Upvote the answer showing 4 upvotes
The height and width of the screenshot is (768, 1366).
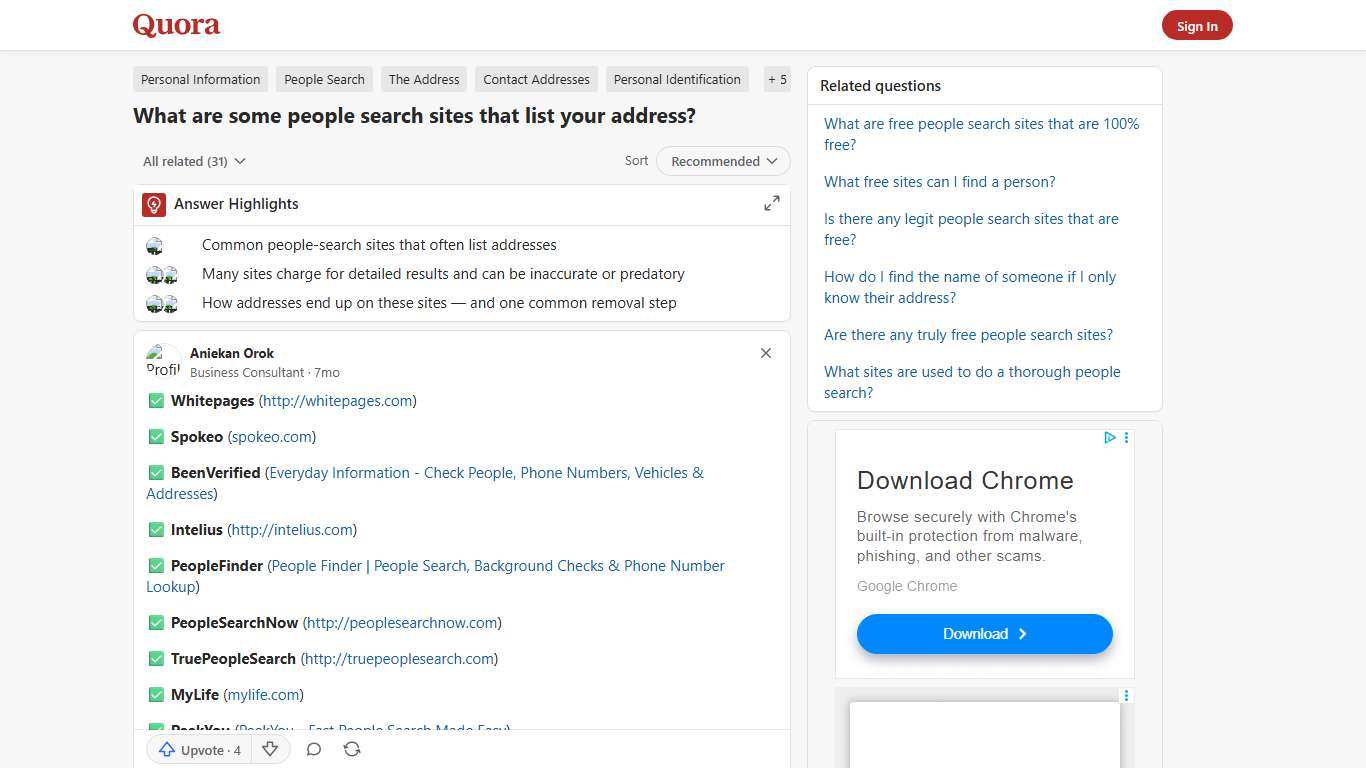198,749
